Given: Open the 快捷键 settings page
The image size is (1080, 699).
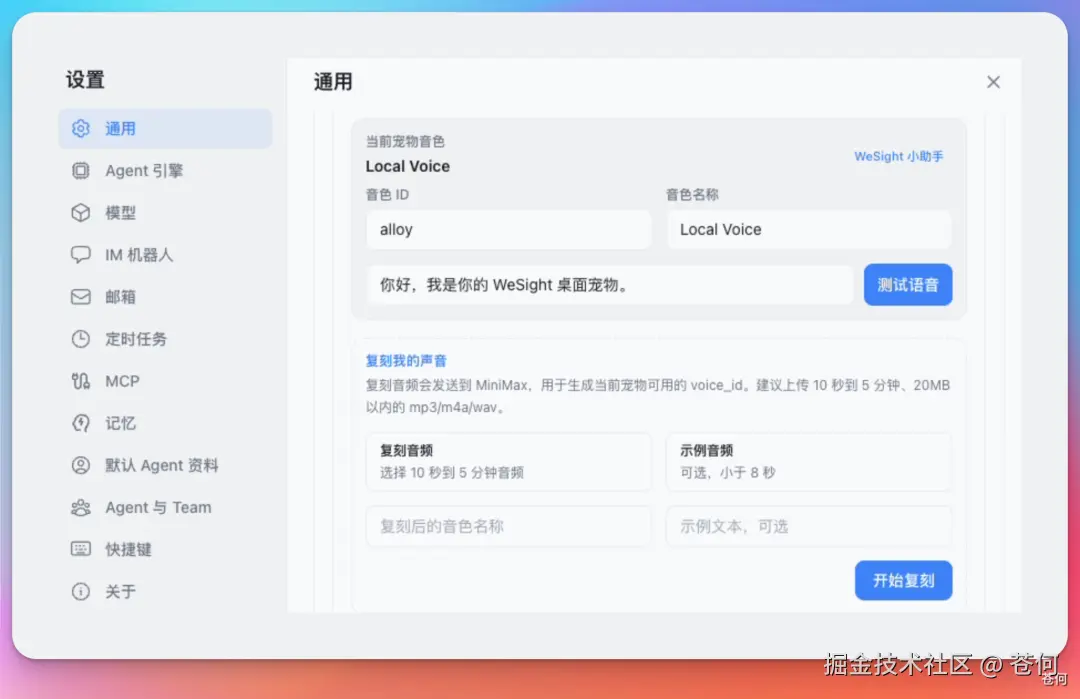Looking at the screenshot, I should pyautogui.click(x=128, y=550).
